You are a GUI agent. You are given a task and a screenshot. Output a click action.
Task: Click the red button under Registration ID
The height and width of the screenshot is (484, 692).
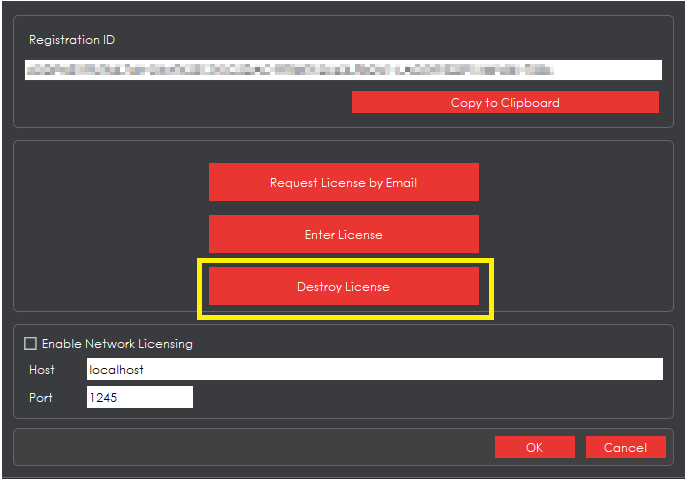505,102
